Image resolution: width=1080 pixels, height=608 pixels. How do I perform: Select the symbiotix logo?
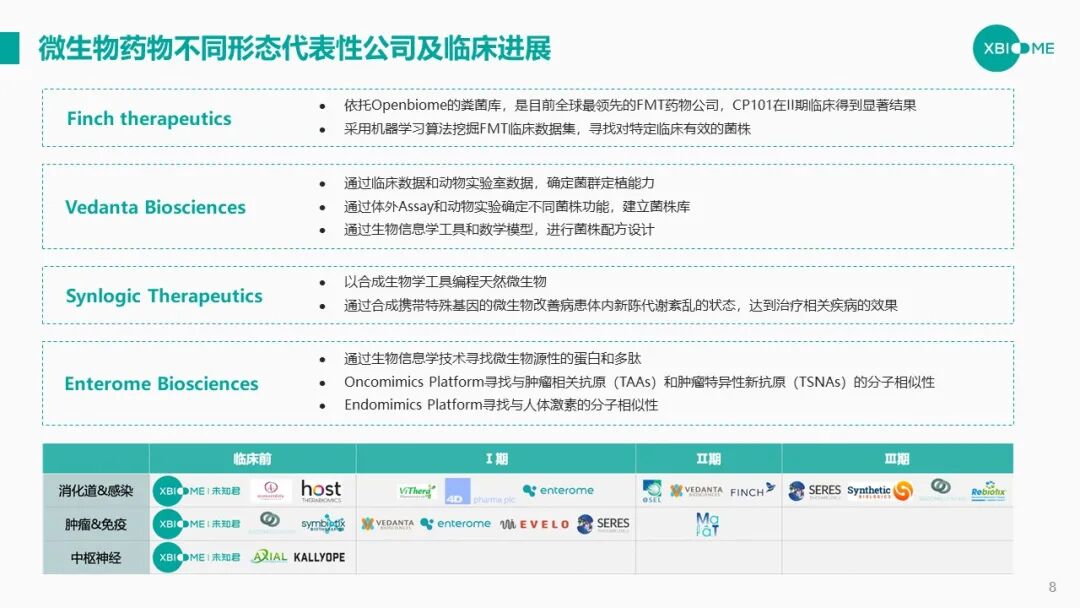323,524
